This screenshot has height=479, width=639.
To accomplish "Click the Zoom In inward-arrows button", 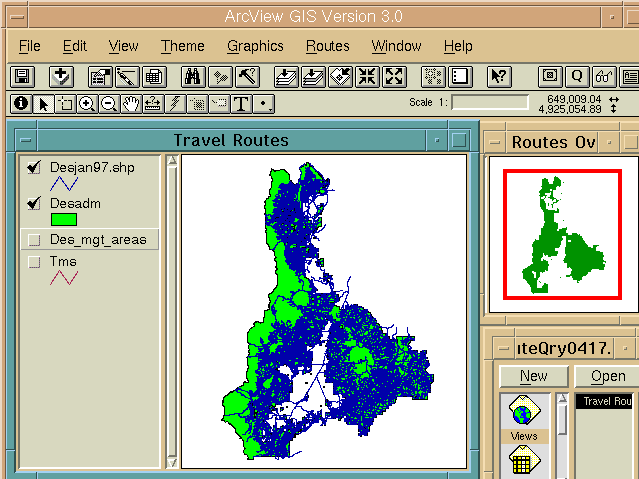I will coord(367,76).
